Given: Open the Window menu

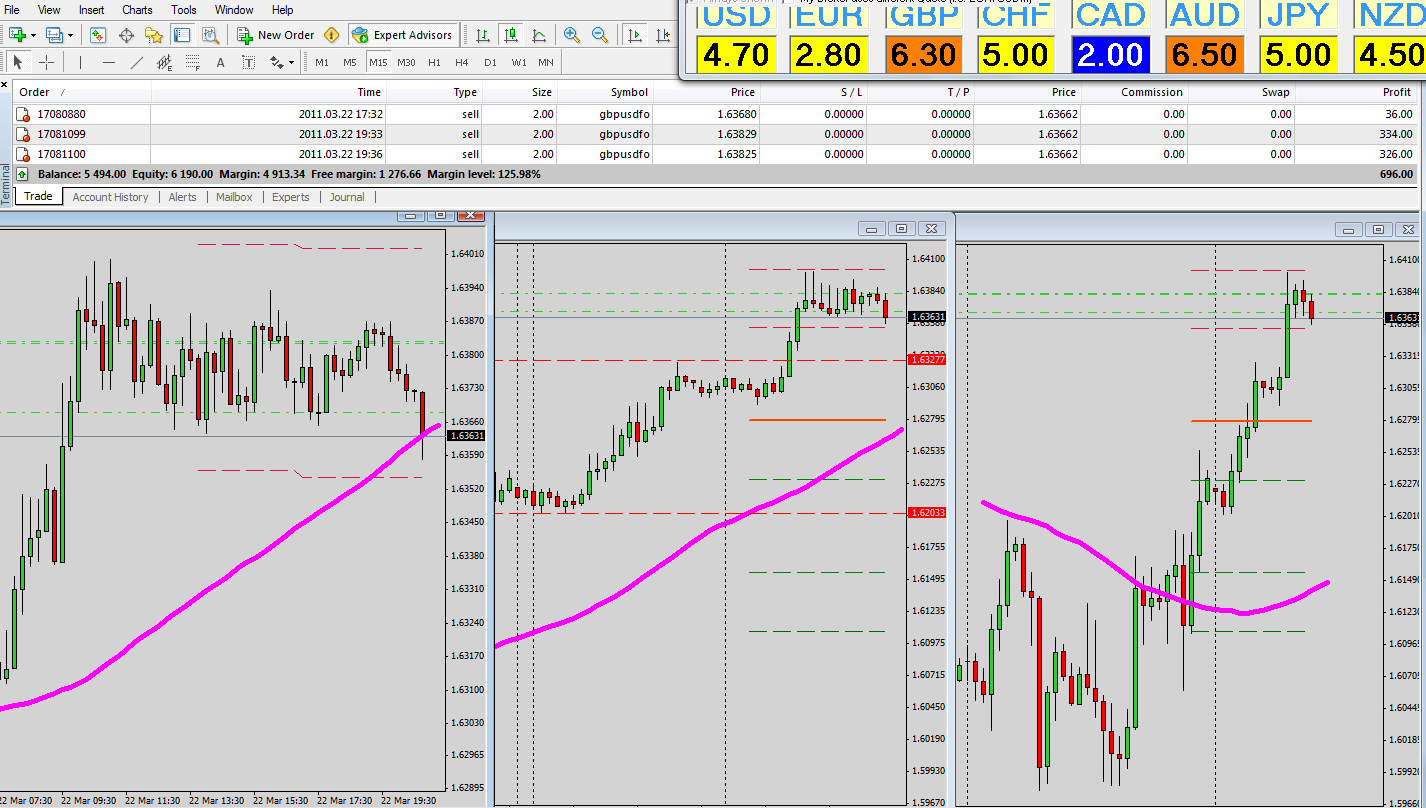Looking at the screenshot, I should tap(234, 10).
